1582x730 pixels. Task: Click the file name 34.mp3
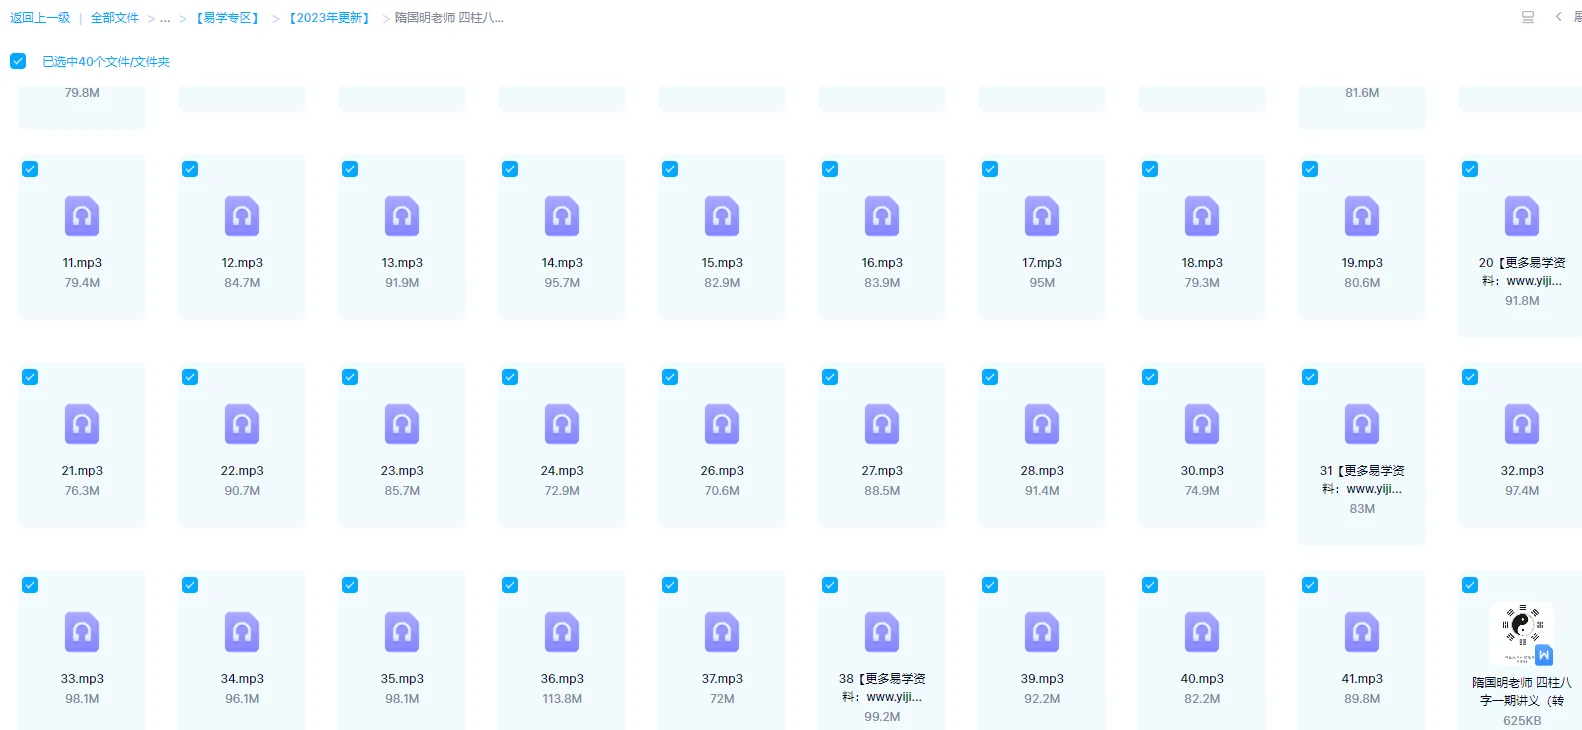coord(242,679)
